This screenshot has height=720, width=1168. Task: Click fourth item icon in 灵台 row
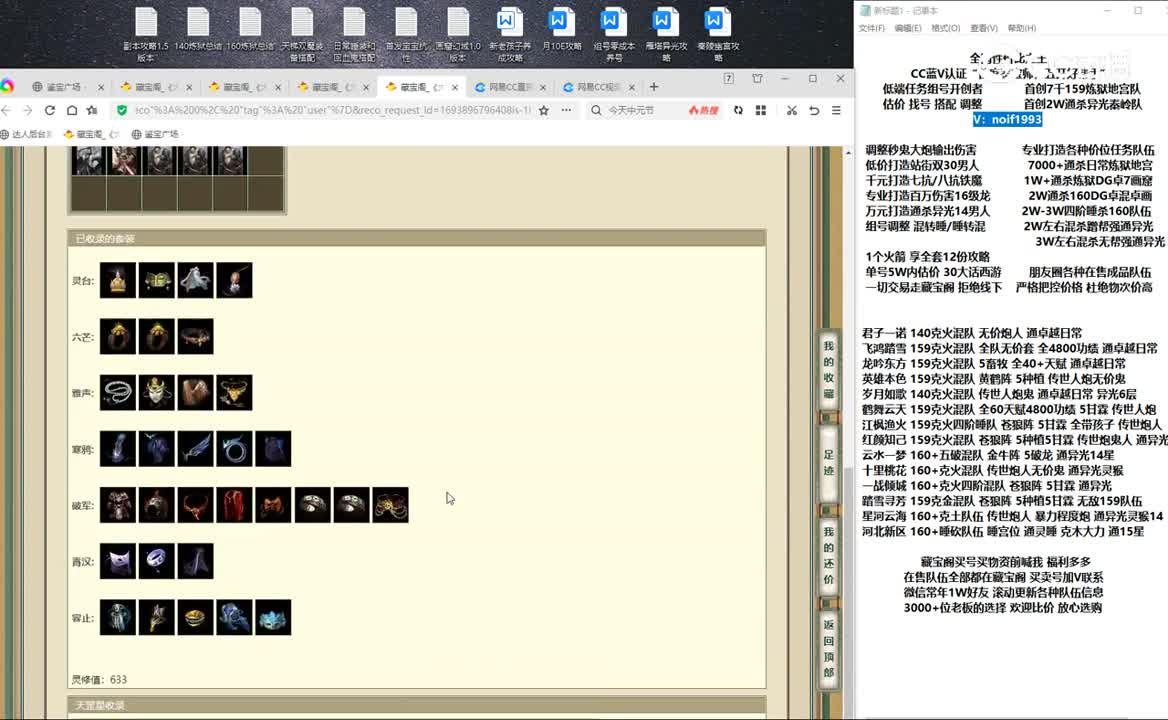coord(234,280)
